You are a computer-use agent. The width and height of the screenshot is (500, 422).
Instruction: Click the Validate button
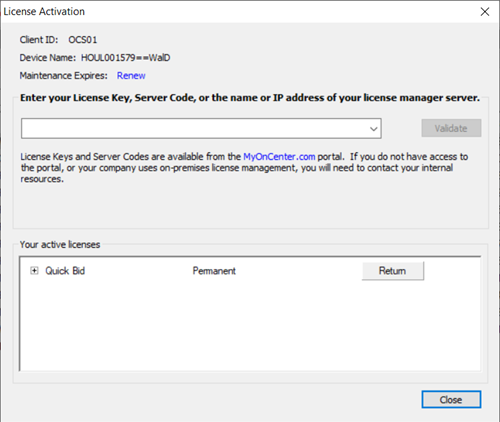[x=451, y=128]
